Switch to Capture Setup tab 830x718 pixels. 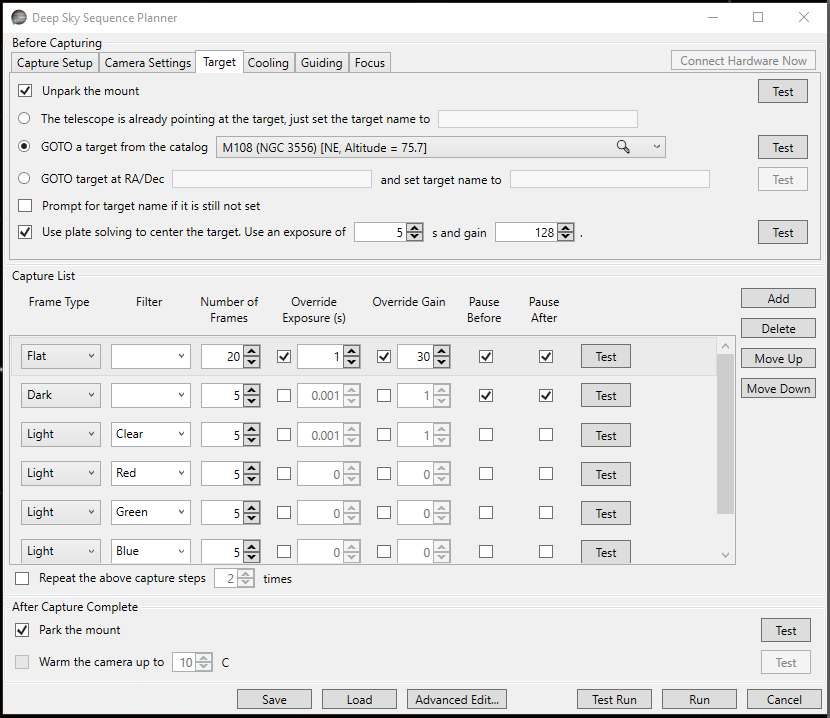click(x=55, y=62)
